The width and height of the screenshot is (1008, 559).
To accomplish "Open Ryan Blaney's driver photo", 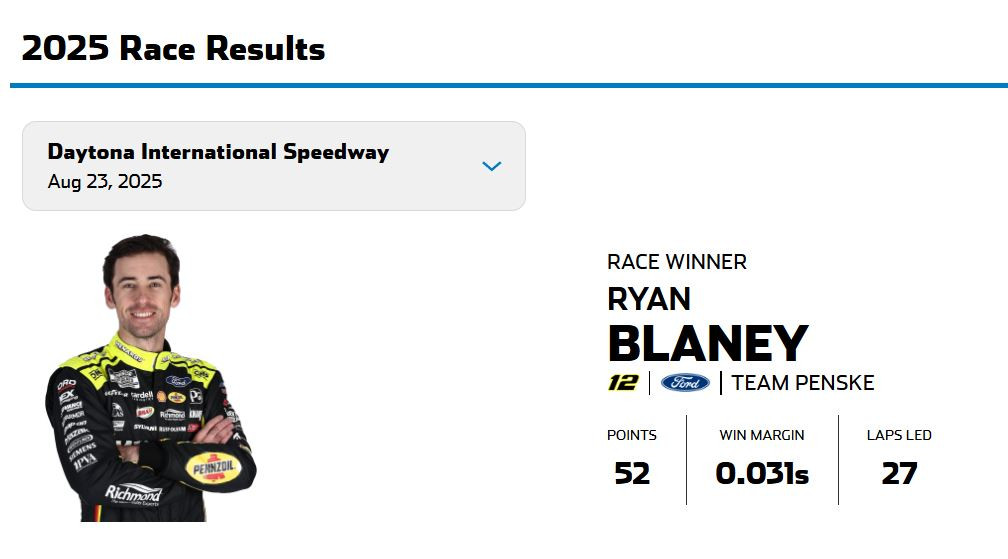I will point(151,378).
